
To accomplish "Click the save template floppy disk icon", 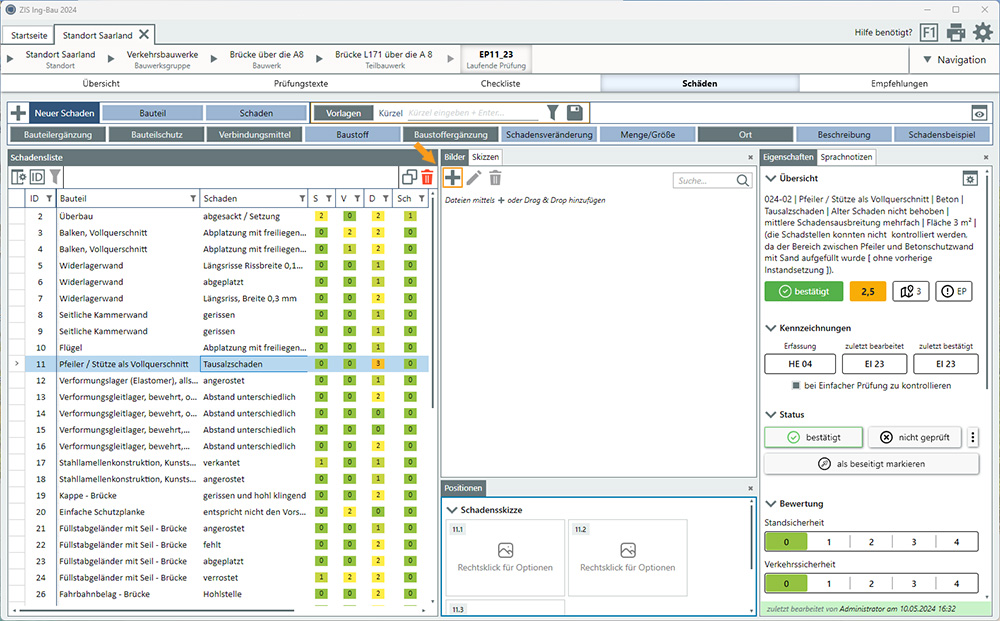I will [575, 113].
